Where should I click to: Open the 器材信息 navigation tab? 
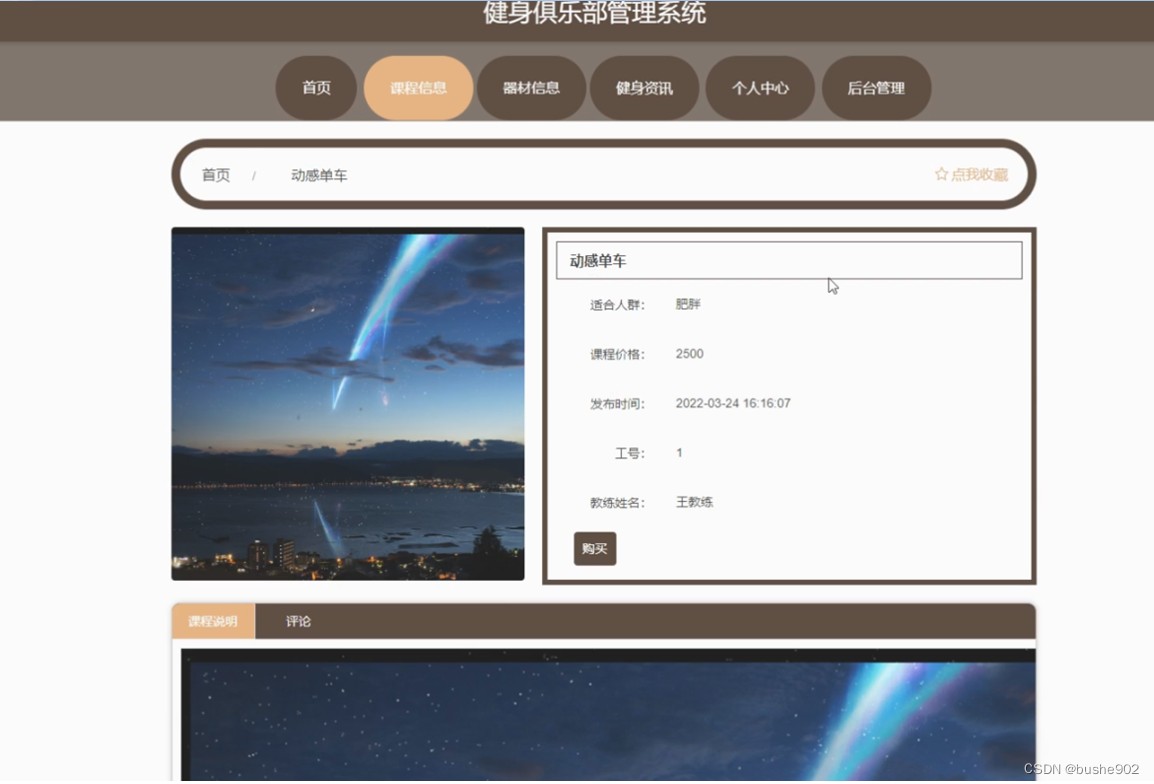(x=531, y=88)
